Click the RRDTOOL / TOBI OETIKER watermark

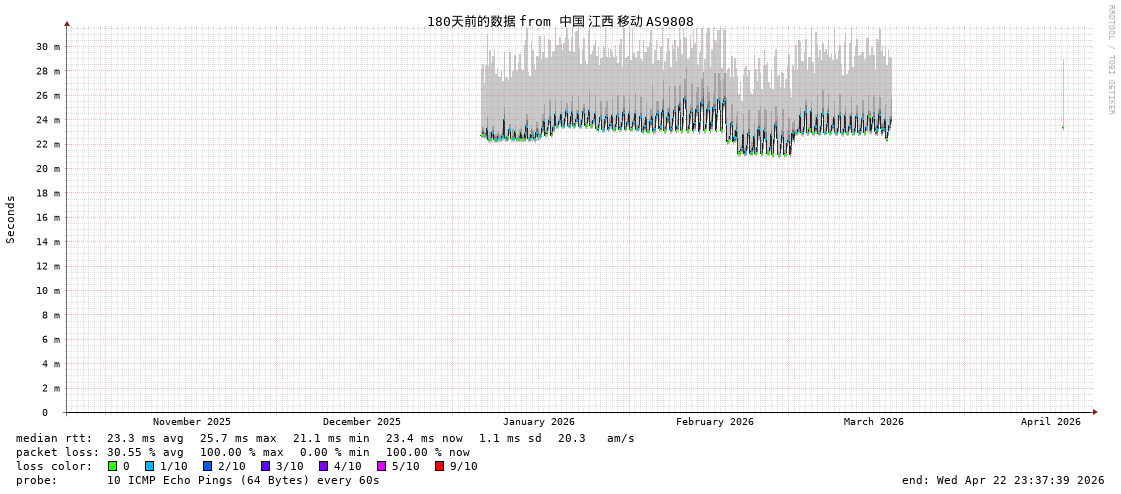click(x=1111, y=60)
